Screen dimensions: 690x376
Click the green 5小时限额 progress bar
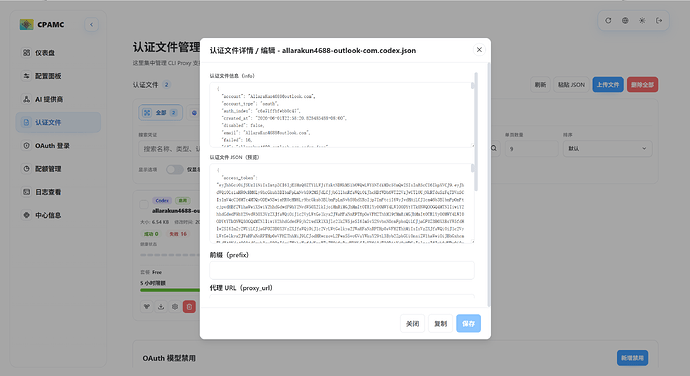170,290
